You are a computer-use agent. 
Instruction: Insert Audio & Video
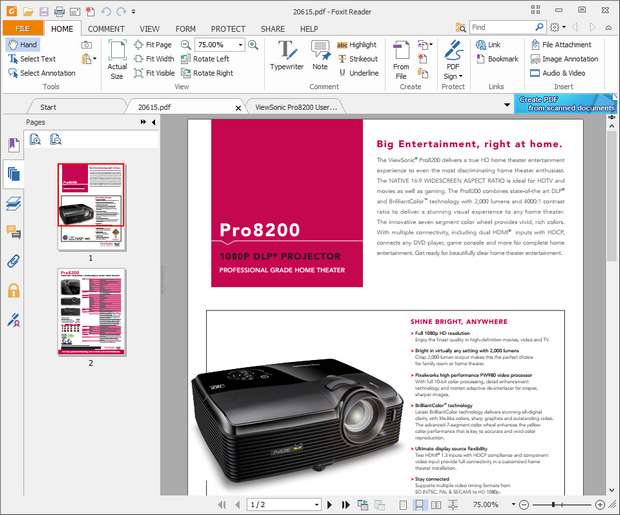click(558, 73)
